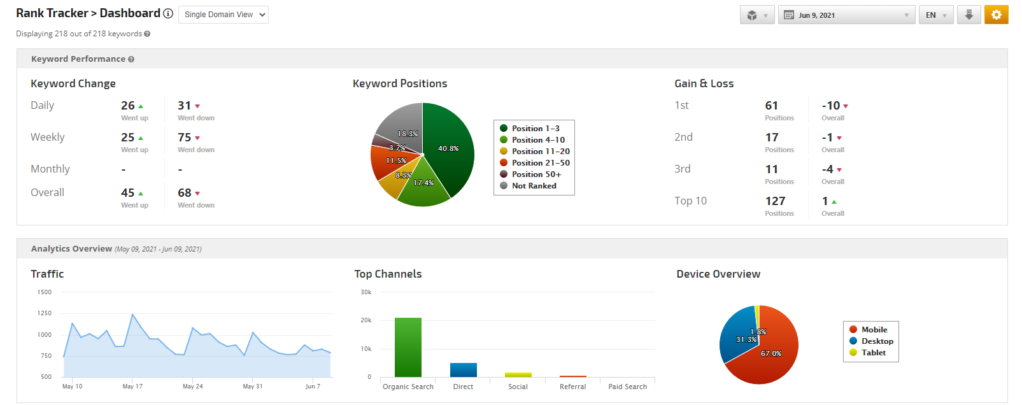Click the Position 4-10 legend swatch
The image size is (1022, 405).
click(x=504, y=140)
